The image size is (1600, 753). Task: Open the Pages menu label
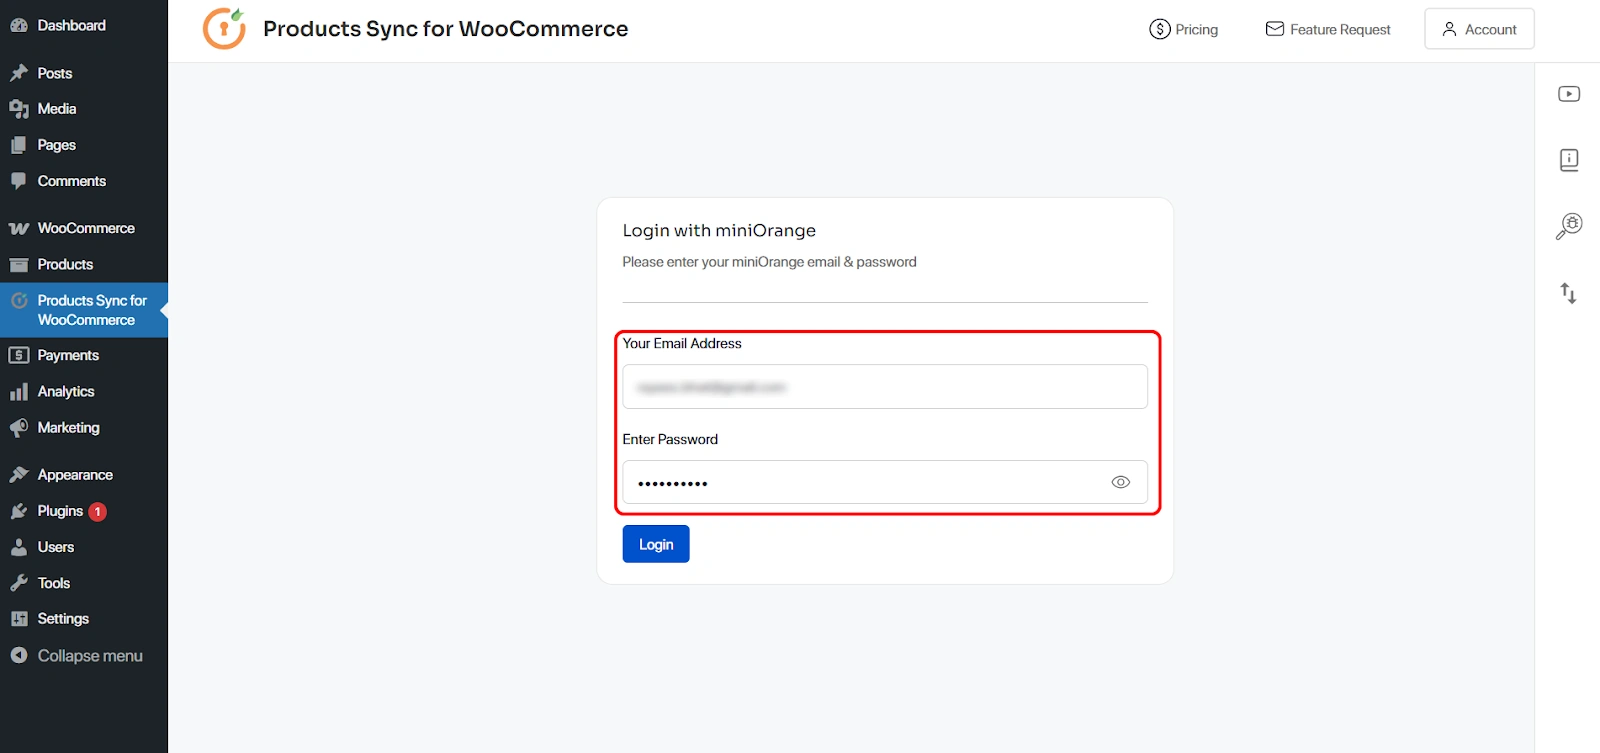pyautogui.click(x=57, y=145)
